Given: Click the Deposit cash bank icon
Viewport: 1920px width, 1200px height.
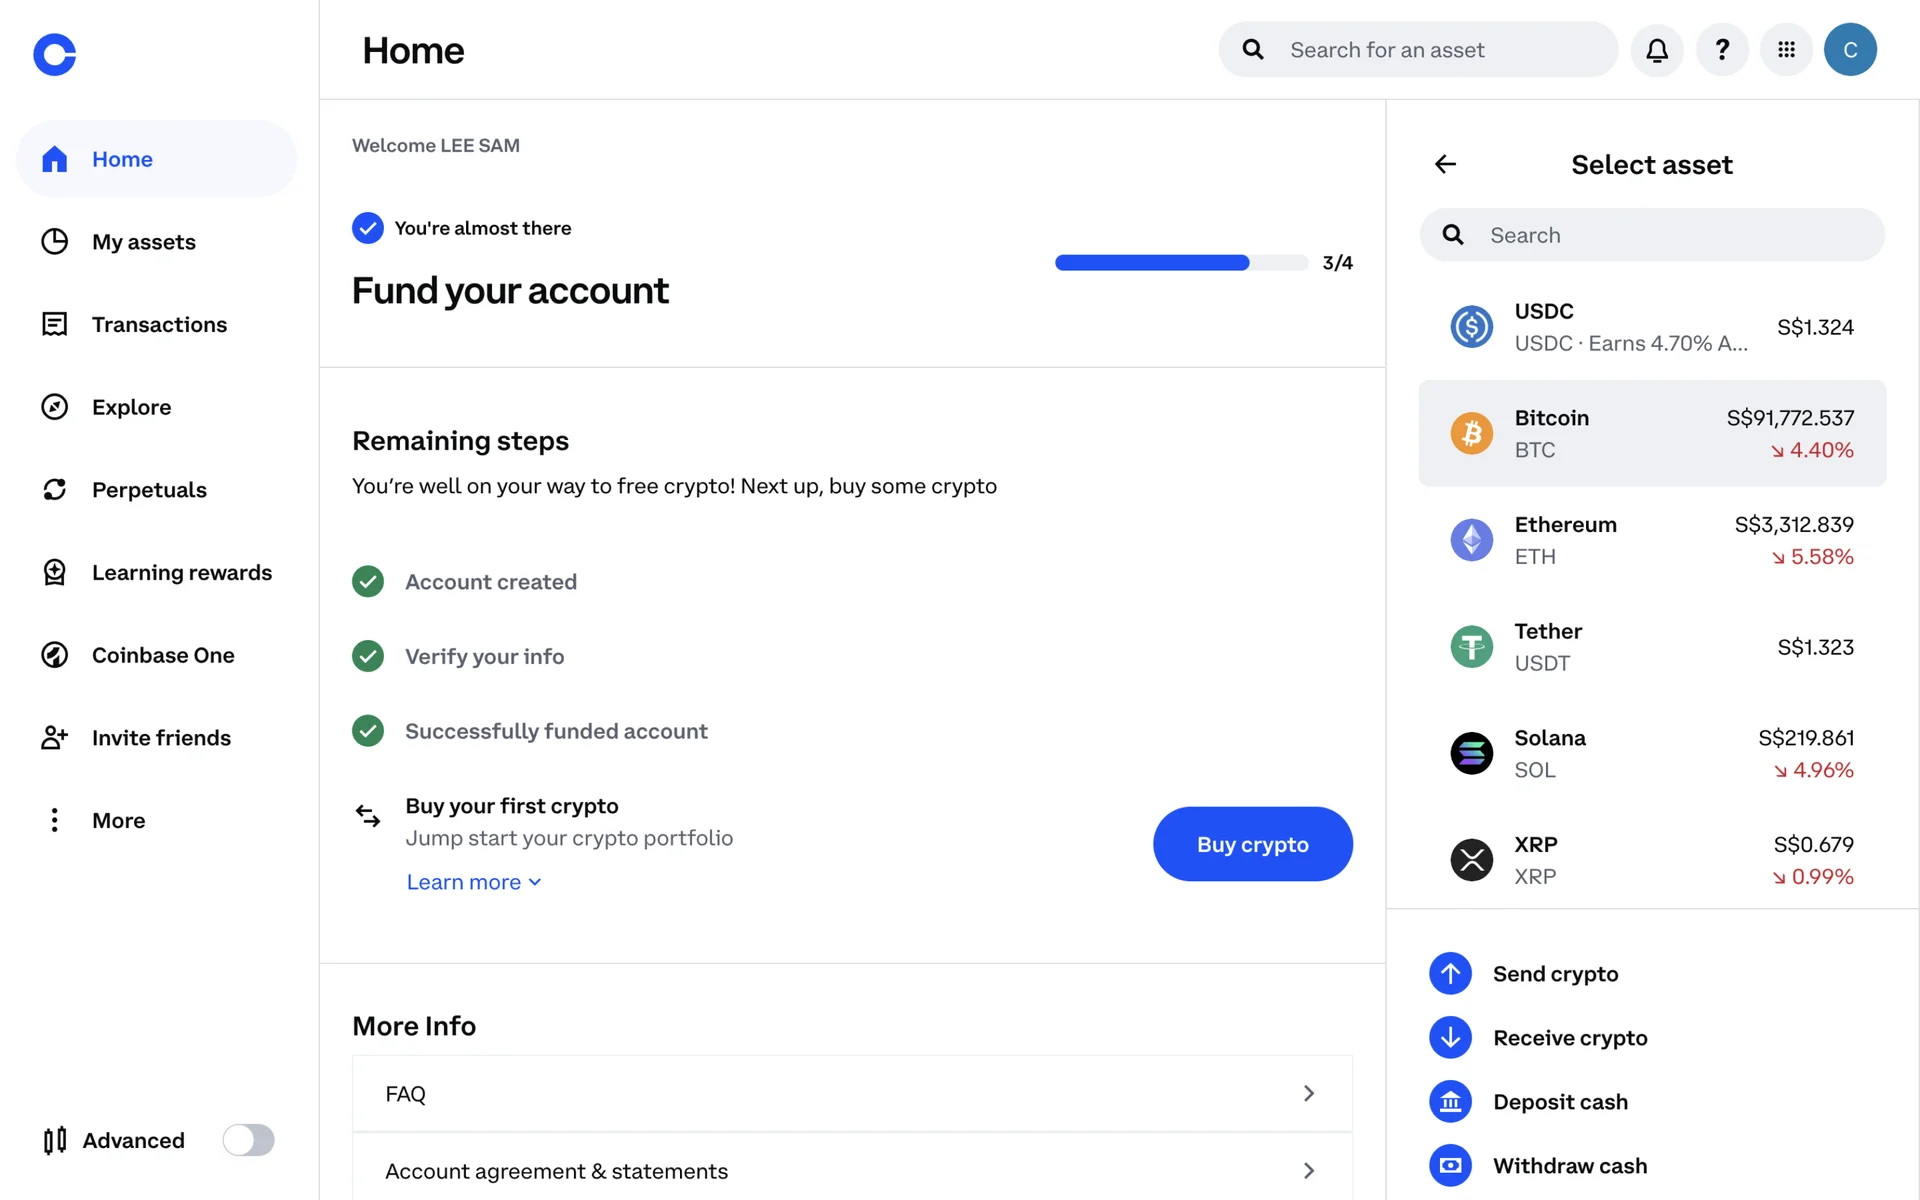Looking at the screenshot, I should [x=1450, y=1102].
